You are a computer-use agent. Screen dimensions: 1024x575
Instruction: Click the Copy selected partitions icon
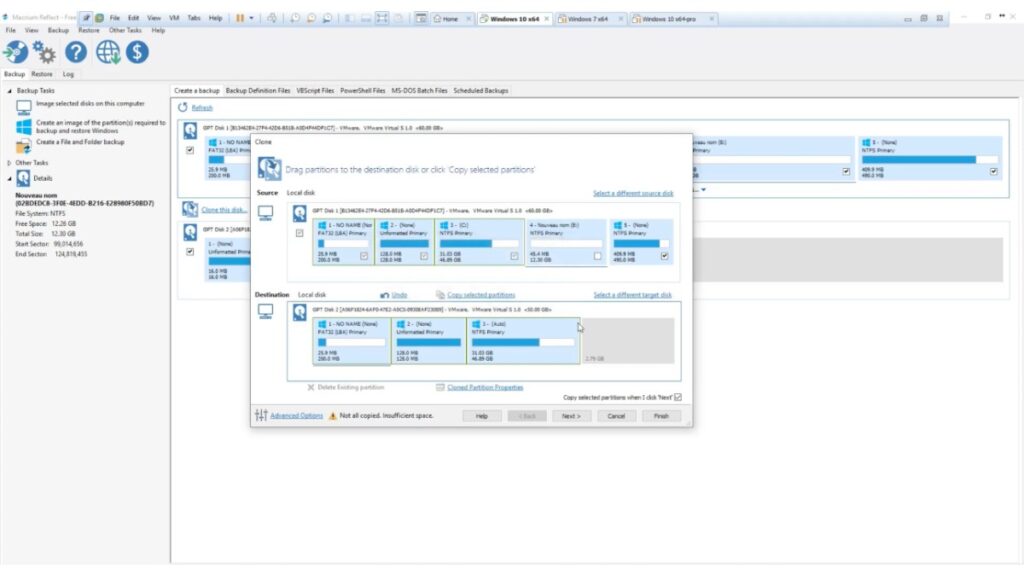click(x=440, y=295)
